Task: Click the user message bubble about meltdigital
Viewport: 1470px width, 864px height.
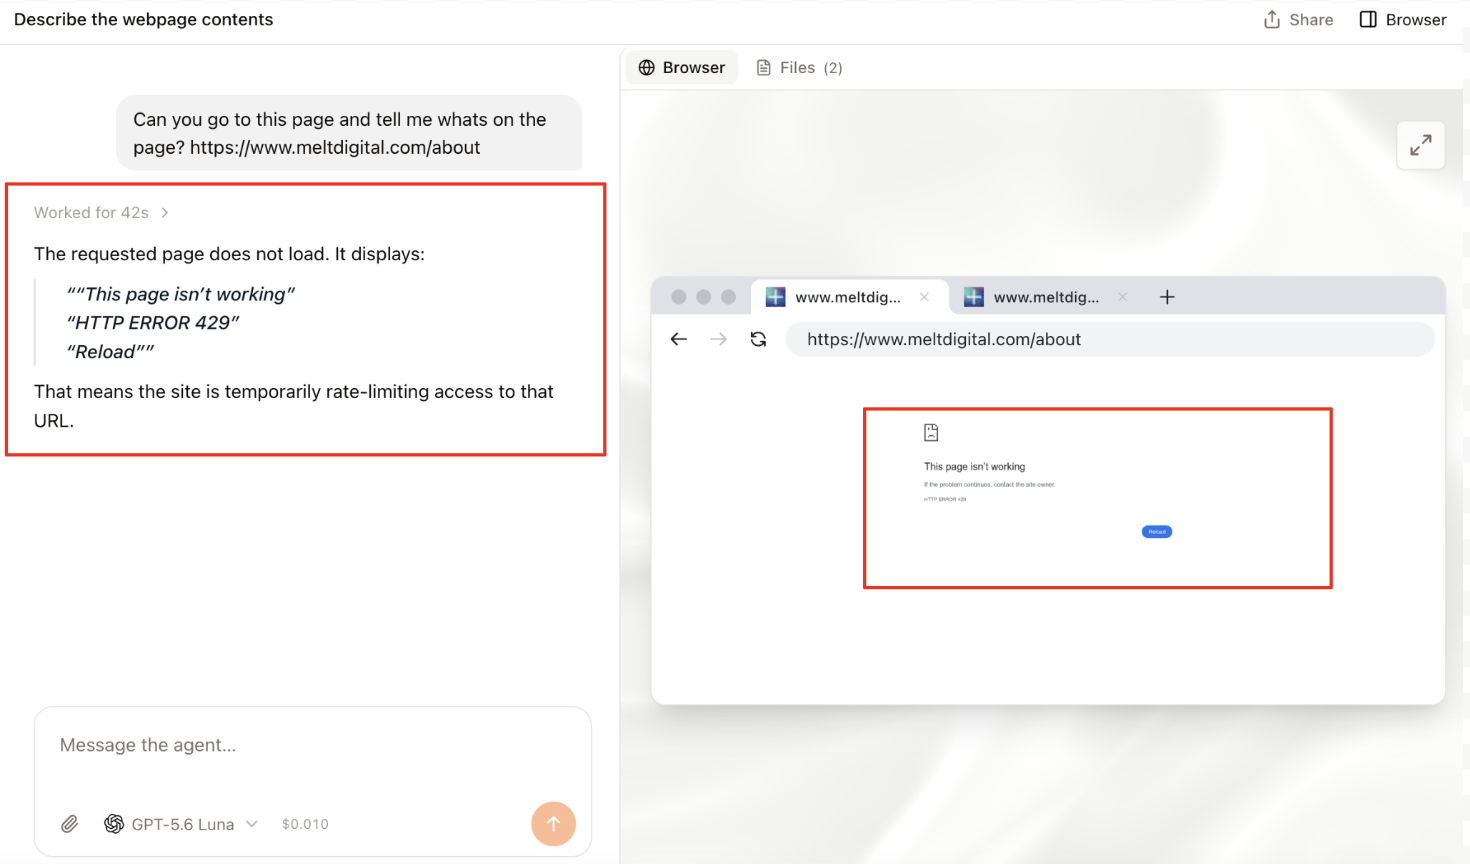Action: [x=349, y=133]
